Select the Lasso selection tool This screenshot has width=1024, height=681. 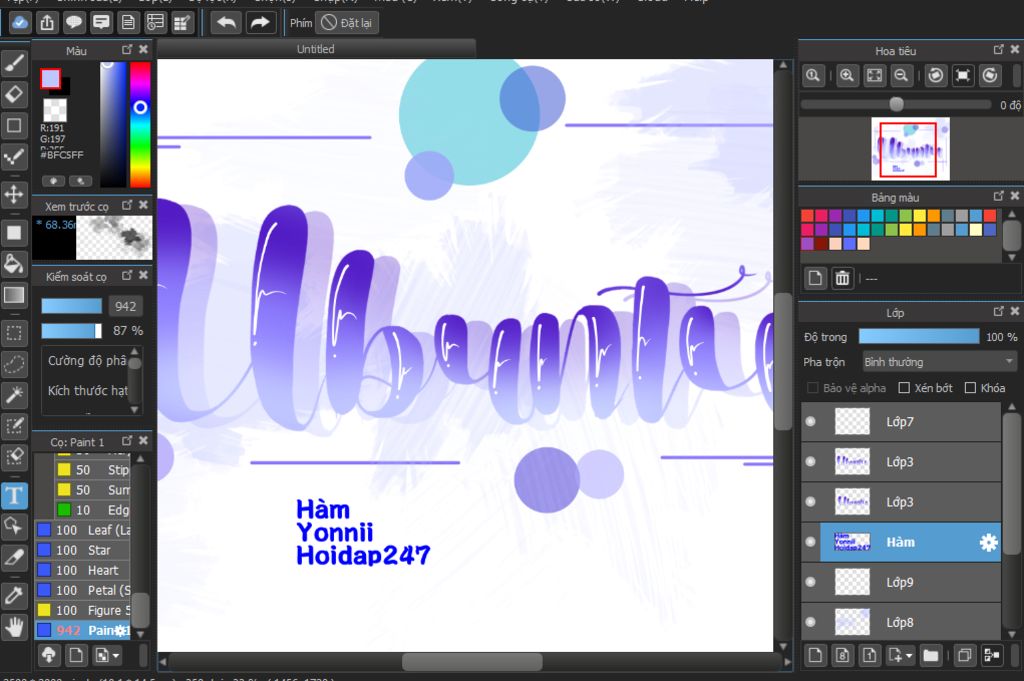pos(14,364)
